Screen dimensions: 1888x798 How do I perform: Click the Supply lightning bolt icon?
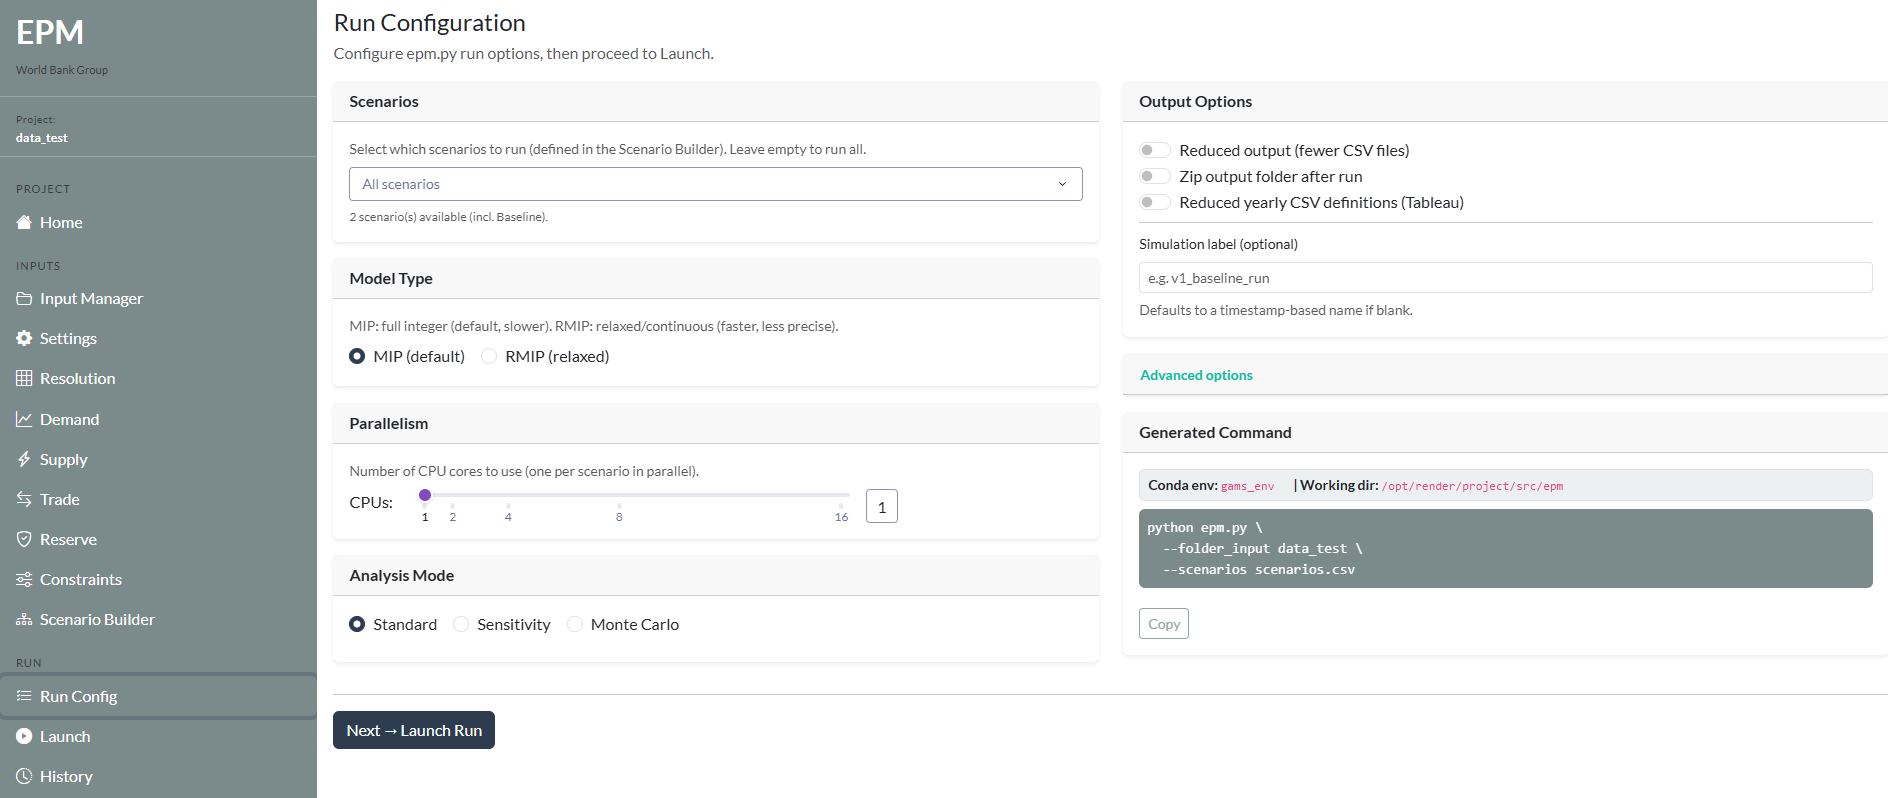click(x=24, y=459)
